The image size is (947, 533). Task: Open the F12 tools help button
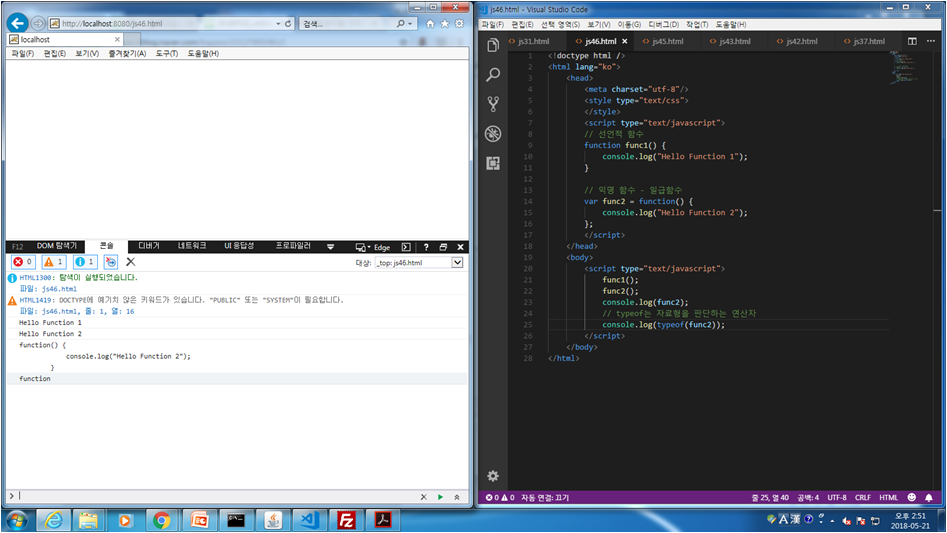coord(426,247)
